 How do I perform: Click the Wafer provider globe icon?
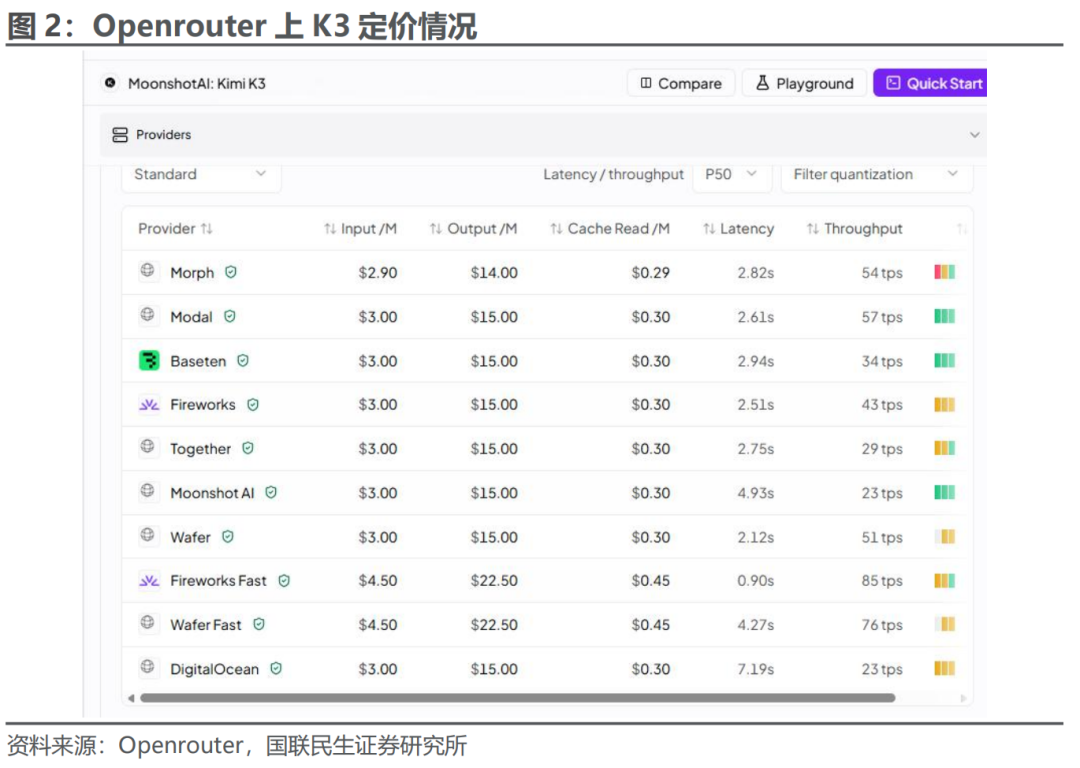147,535
